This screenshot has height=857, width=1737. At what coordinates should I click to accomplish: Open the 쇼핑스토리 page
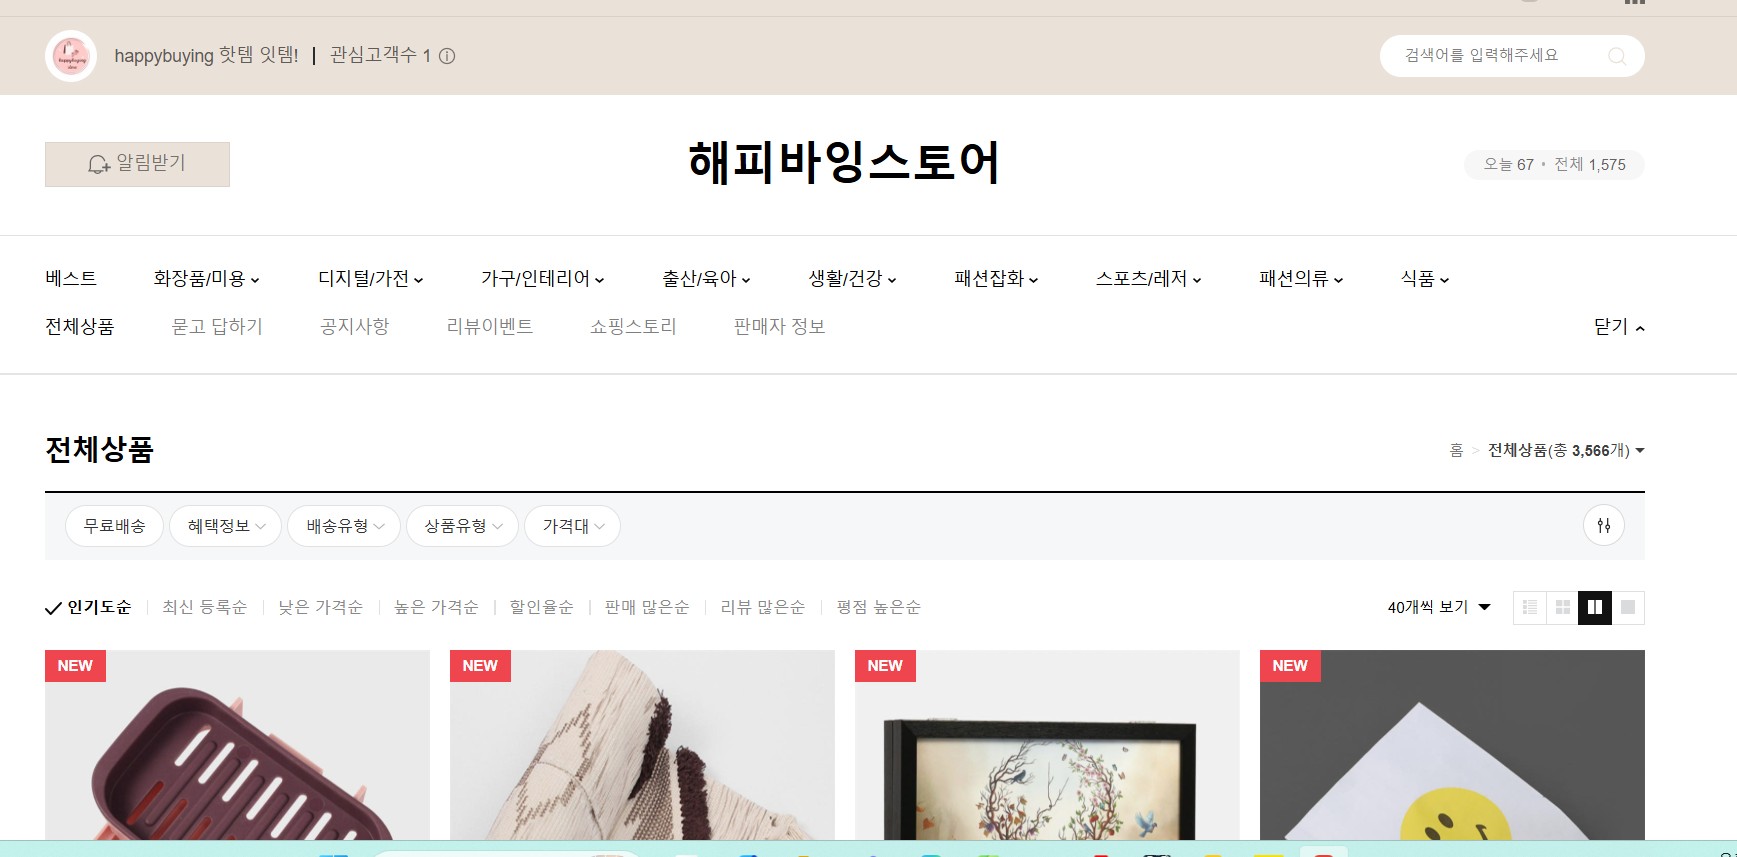click(633, 327)
